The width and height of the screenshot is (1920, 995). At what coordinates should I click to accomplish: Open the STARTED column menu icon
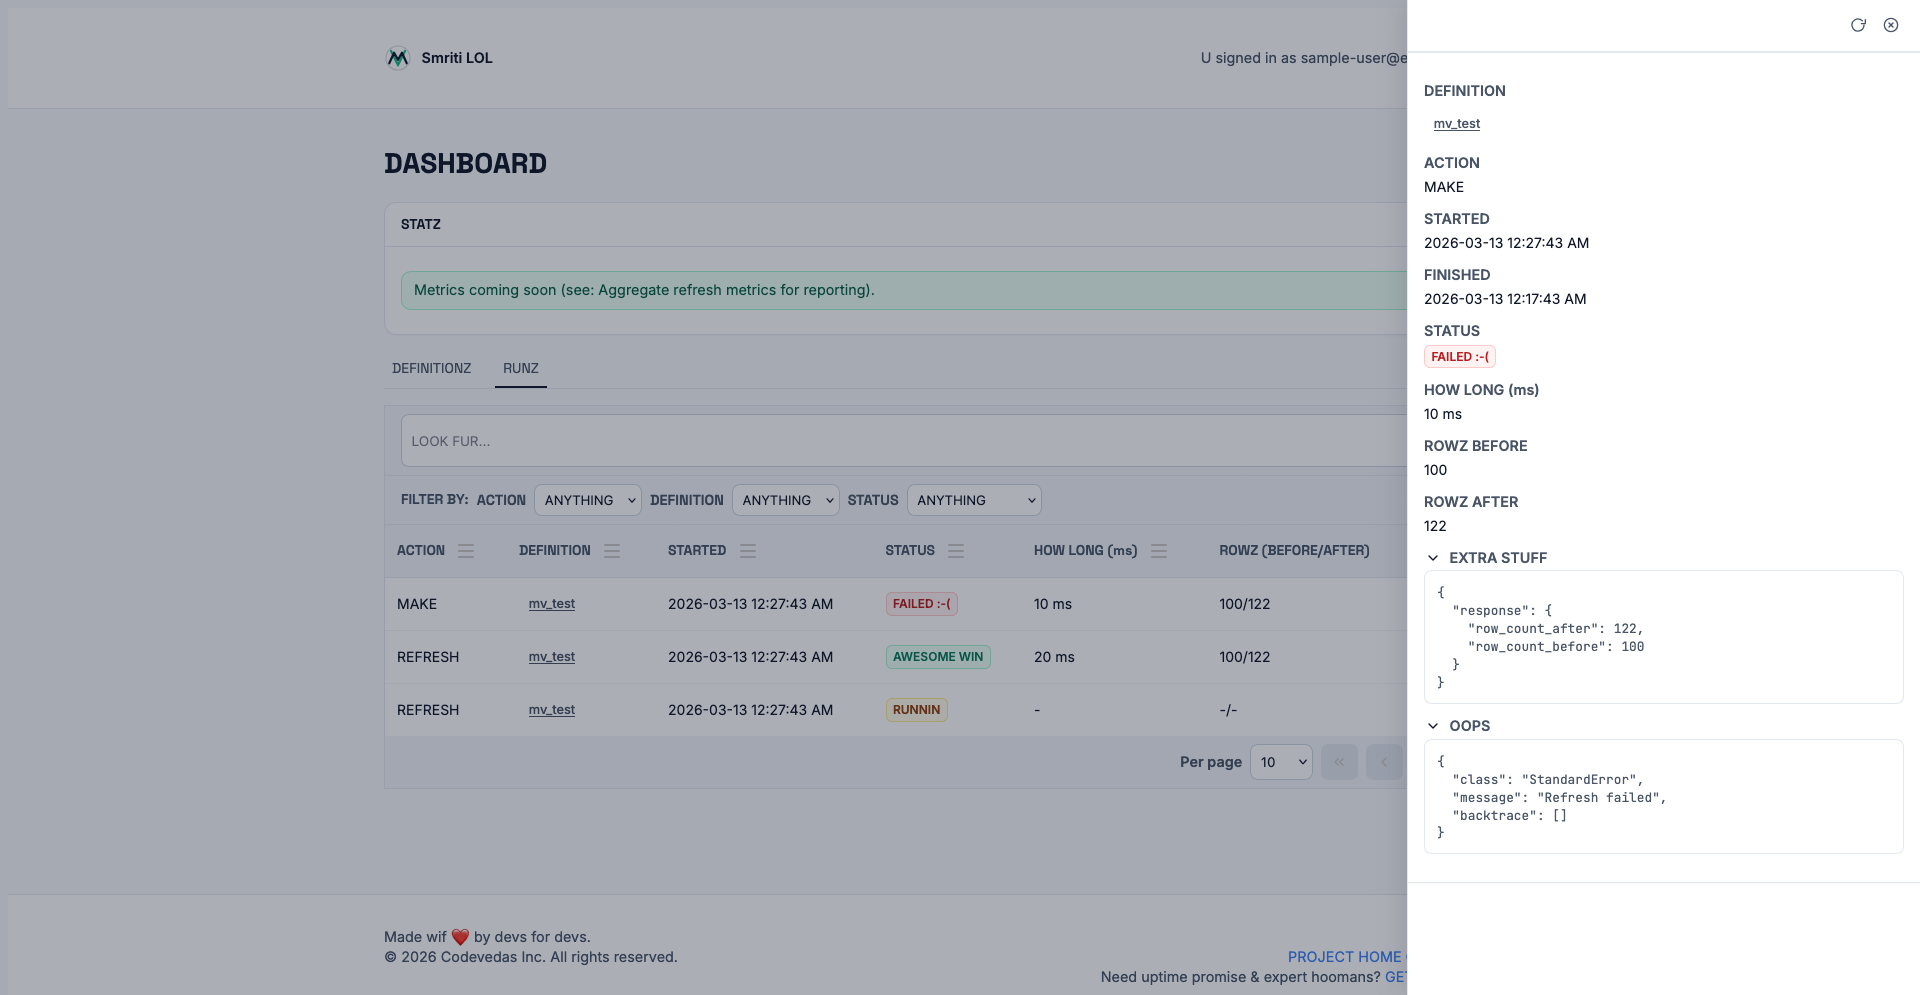point(748,551)
